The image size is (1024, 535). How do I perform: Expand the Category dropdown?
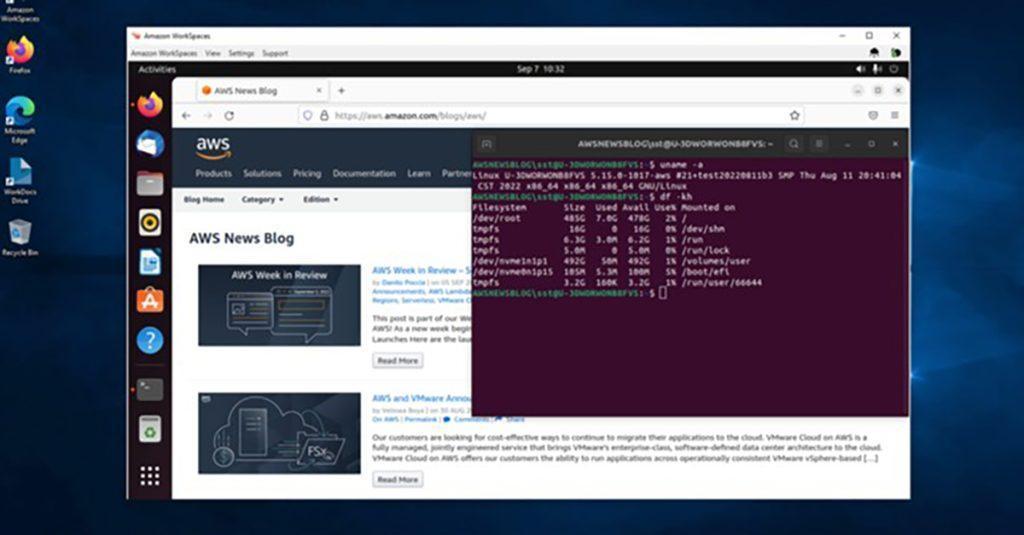pos(263,199)
